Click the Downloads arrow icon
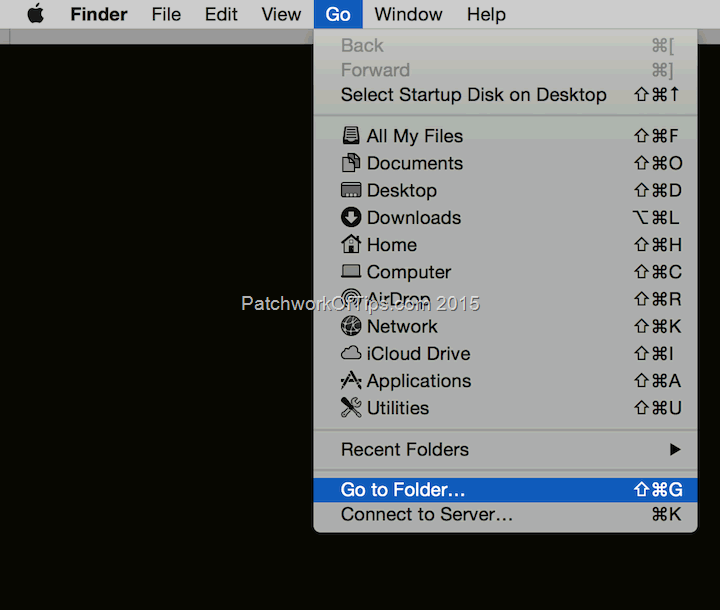 click(351, 217)
